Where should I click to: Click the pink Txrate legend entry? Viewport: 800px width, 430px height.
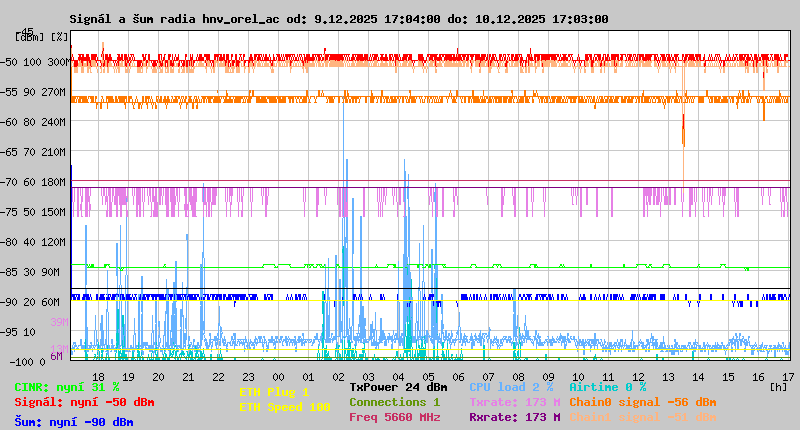click(x=514, y=402)
